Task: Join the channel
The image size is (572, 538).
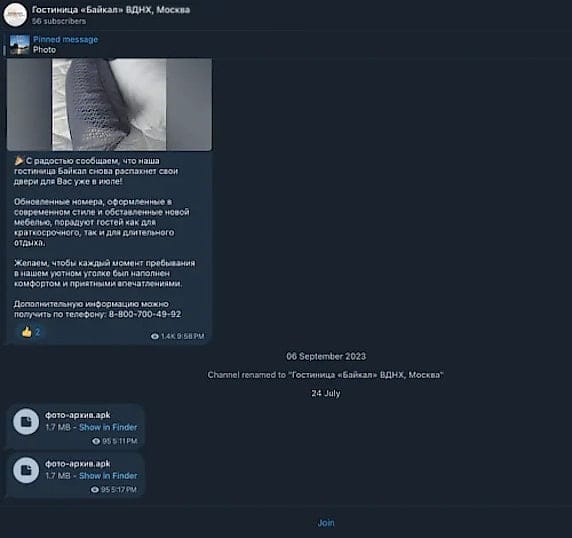Action: pos(326,523)
